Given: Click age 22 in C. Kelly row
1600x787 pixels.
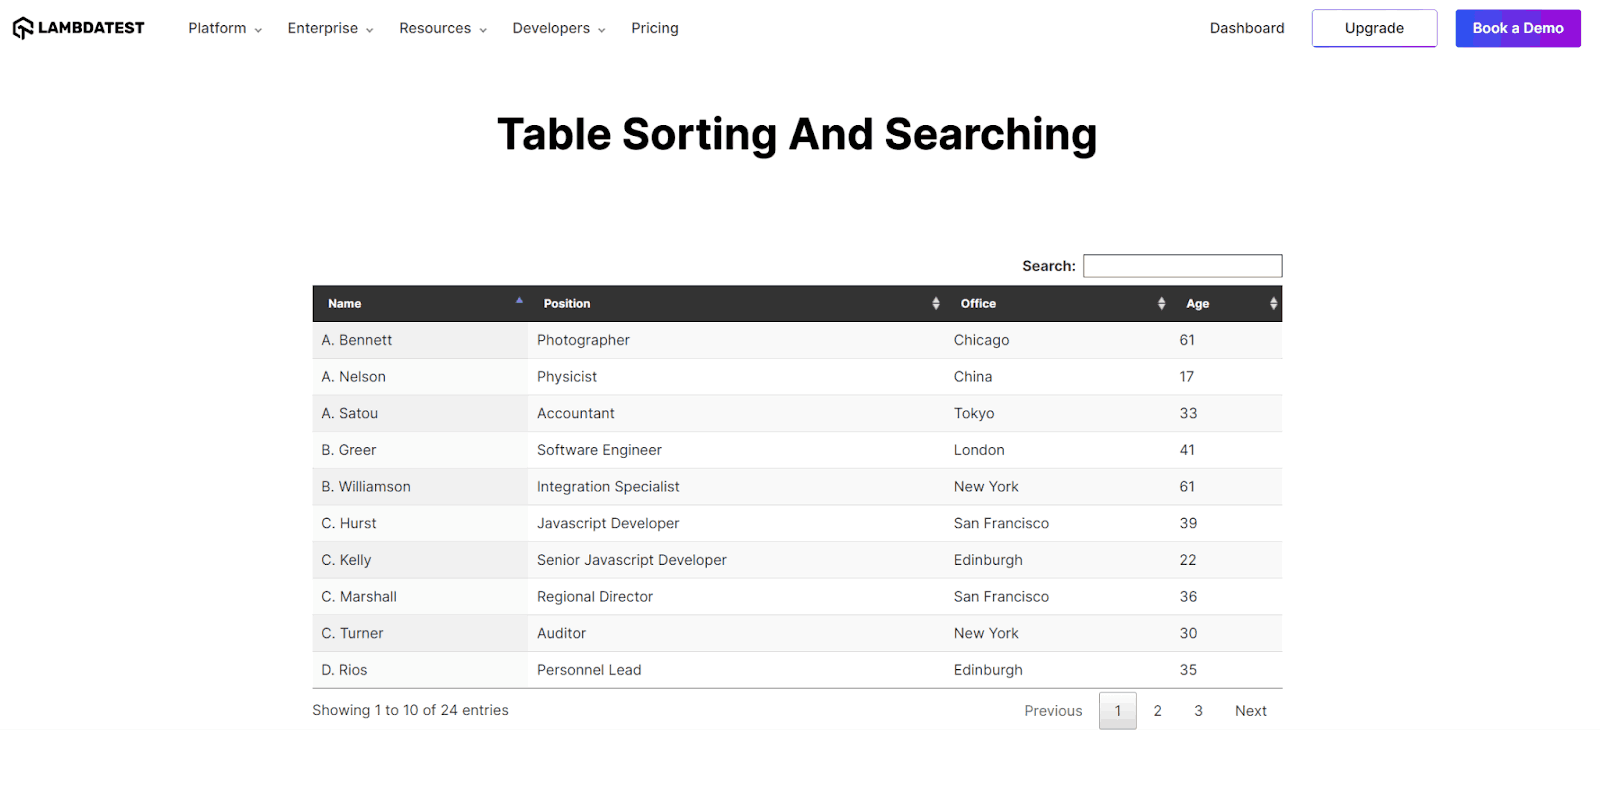Looking at the screenshot, I should click(x=1226, y=560).
